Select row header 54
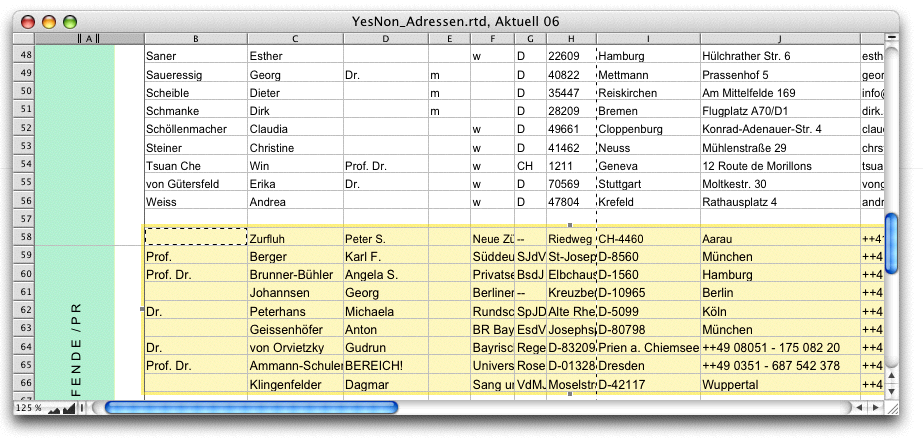The width and height of the screenshot is (923, 438). [25, 164]
